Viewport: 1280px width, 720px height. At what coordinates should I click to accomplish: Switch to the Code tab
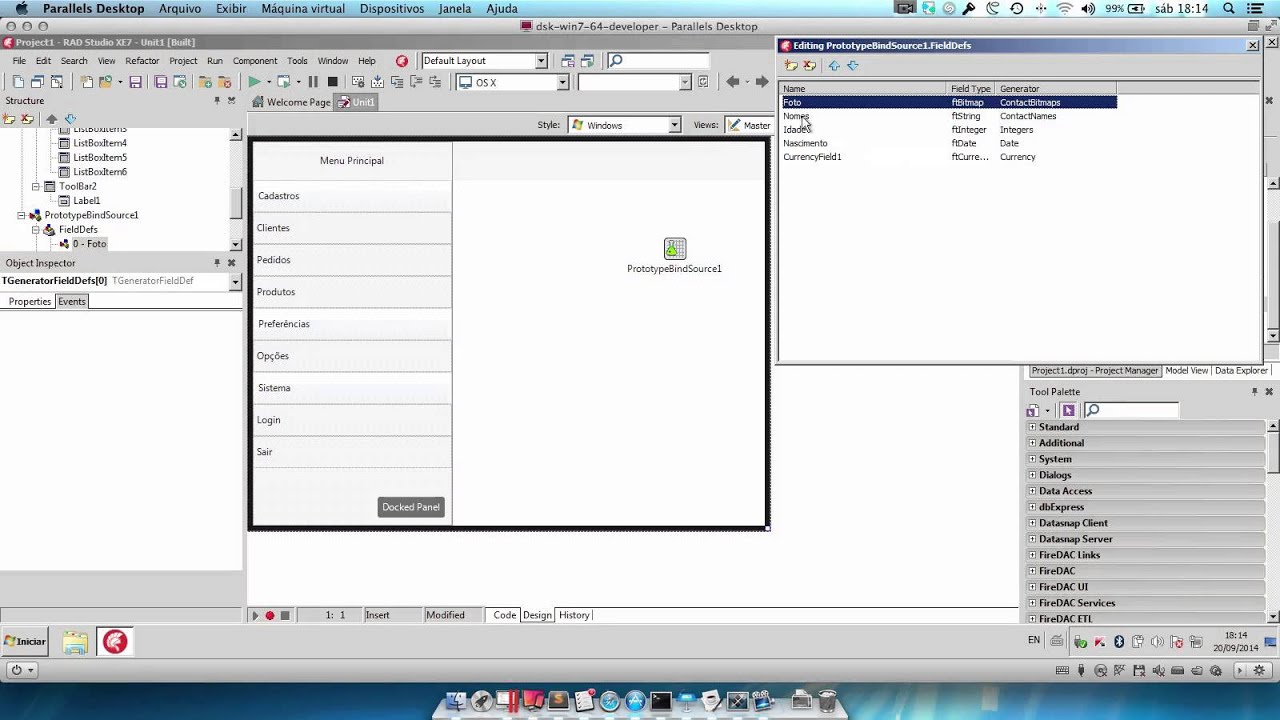[x=504, y=615]
